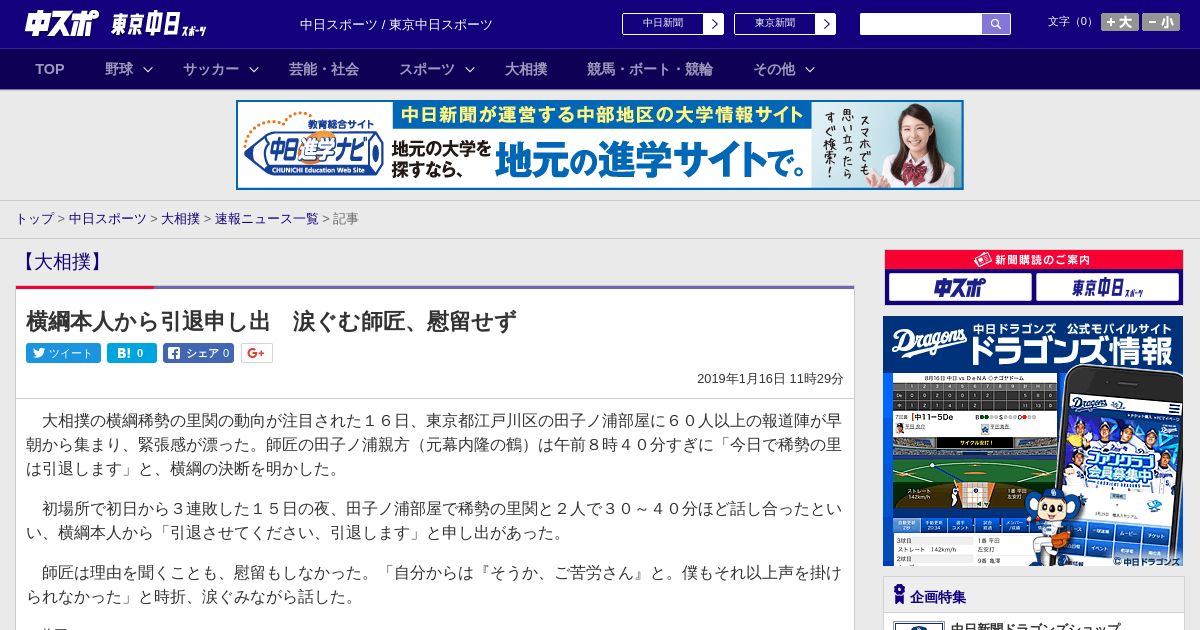Viewport: 1200px width, 630px height.
Task: Follow the 速報ニュース一覧 breadcrumb link
Action: [x=267, y=218]
